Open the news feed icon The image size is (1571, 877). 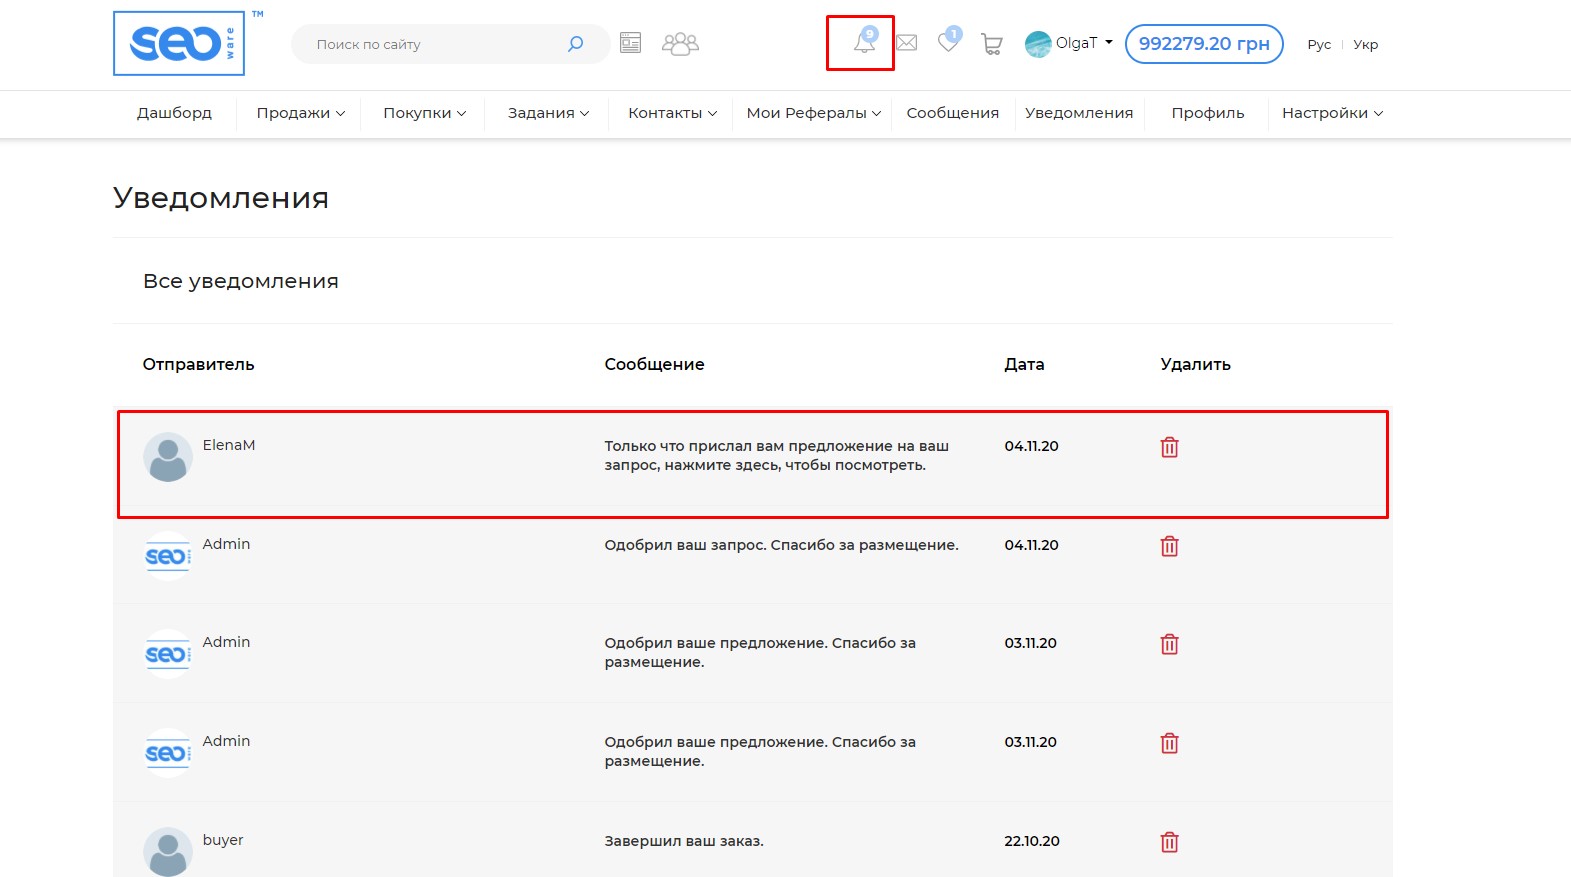point(630,43)
